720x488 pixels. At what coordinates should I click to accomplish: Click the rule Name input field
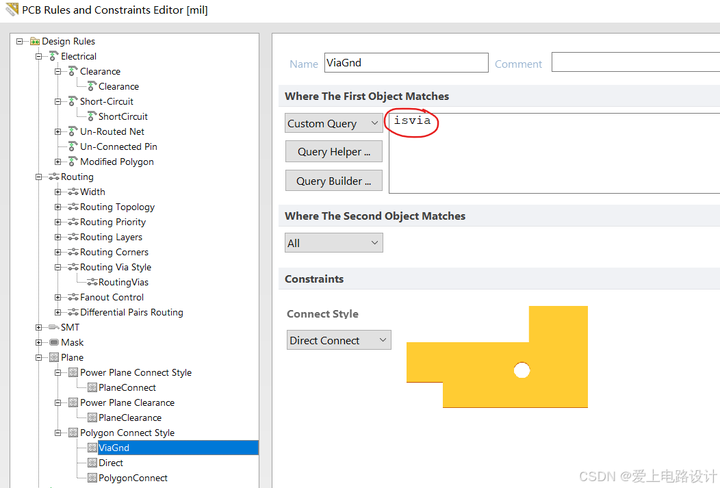coord(406,62)
